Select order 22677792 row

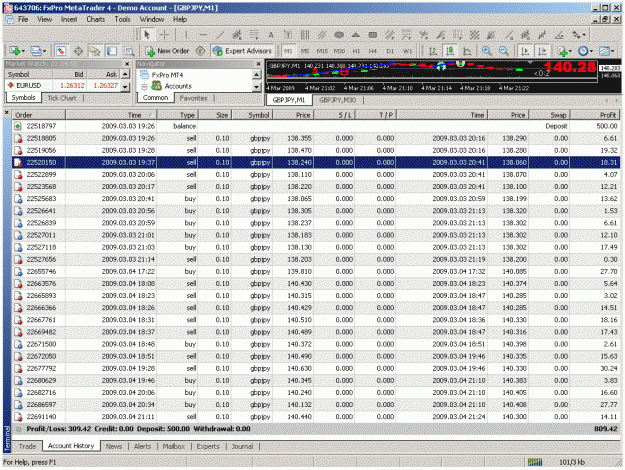pyautogui.click(x=316, y=369)
